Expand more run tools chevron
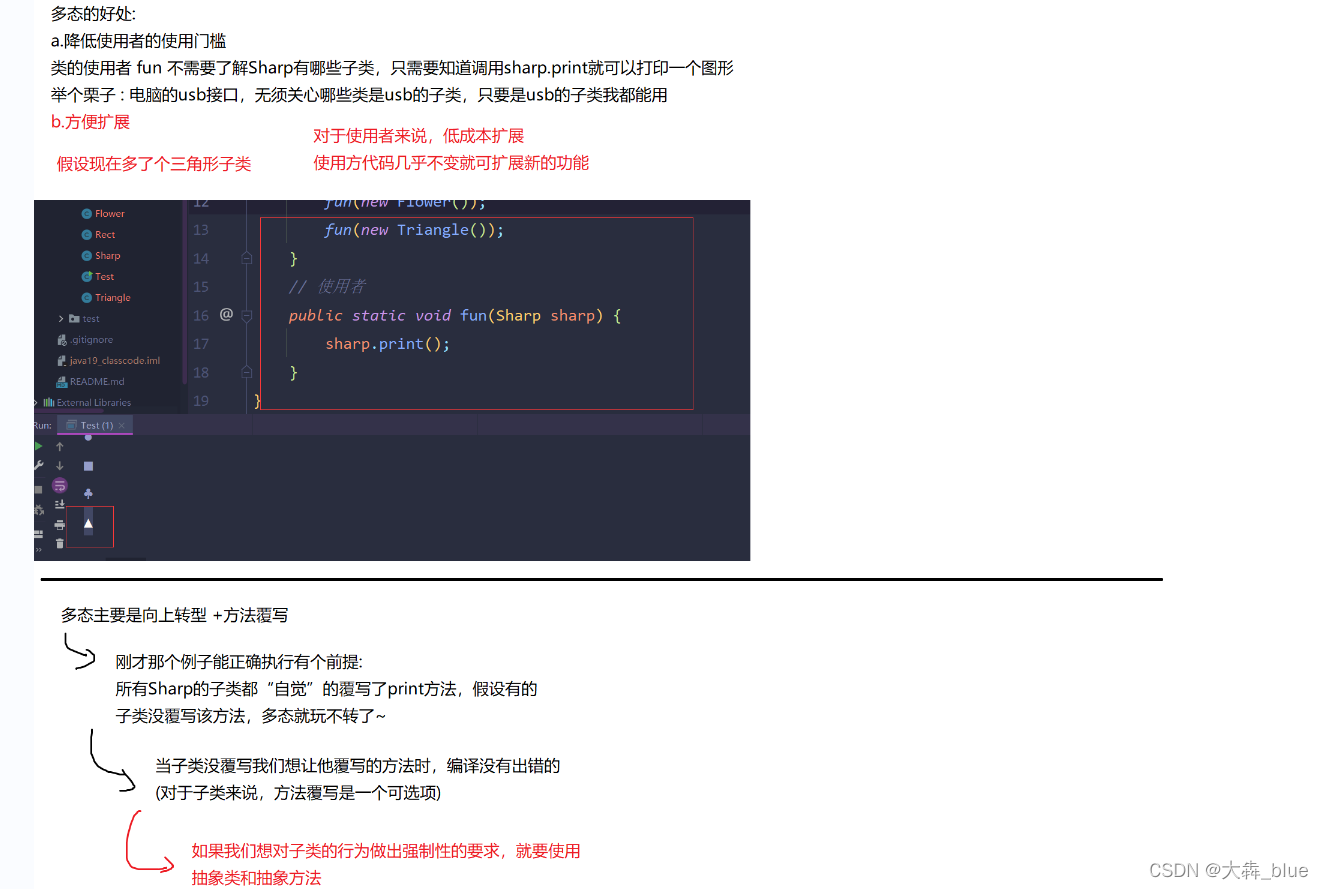 tap(38, 549)
